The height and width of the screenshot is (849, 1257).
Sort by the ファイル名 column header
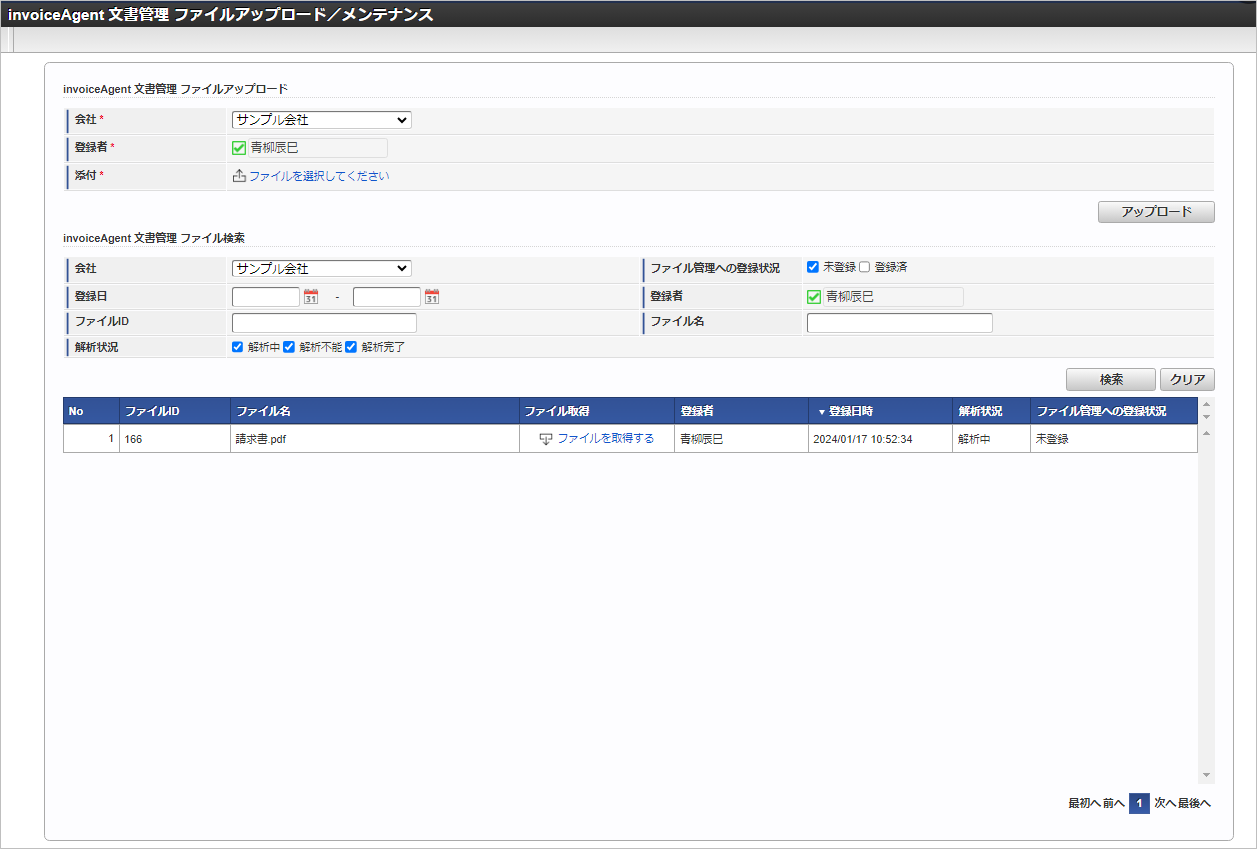point(374,411)
